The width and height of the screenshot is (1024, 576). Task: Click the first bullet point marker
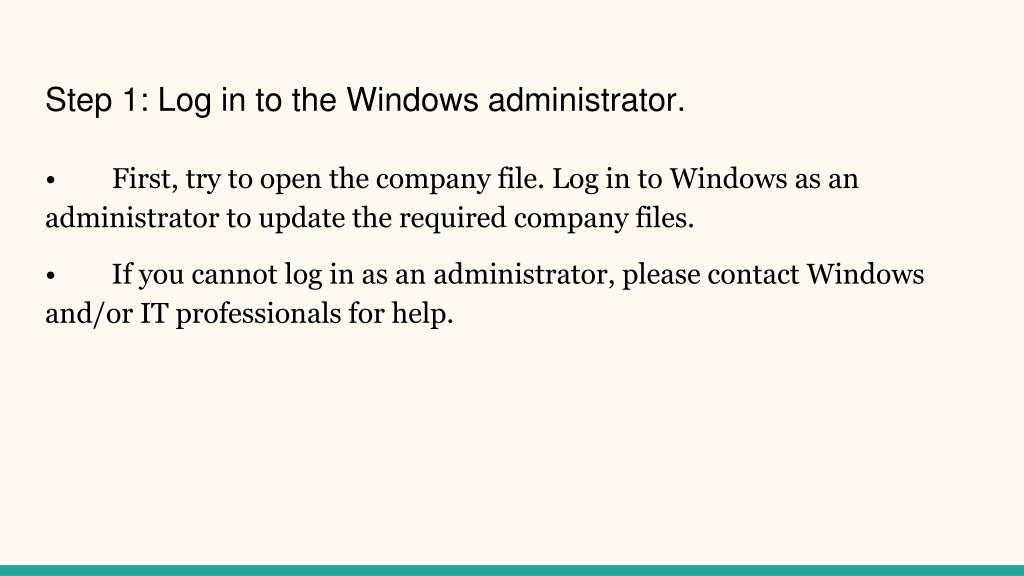(50, 180)
